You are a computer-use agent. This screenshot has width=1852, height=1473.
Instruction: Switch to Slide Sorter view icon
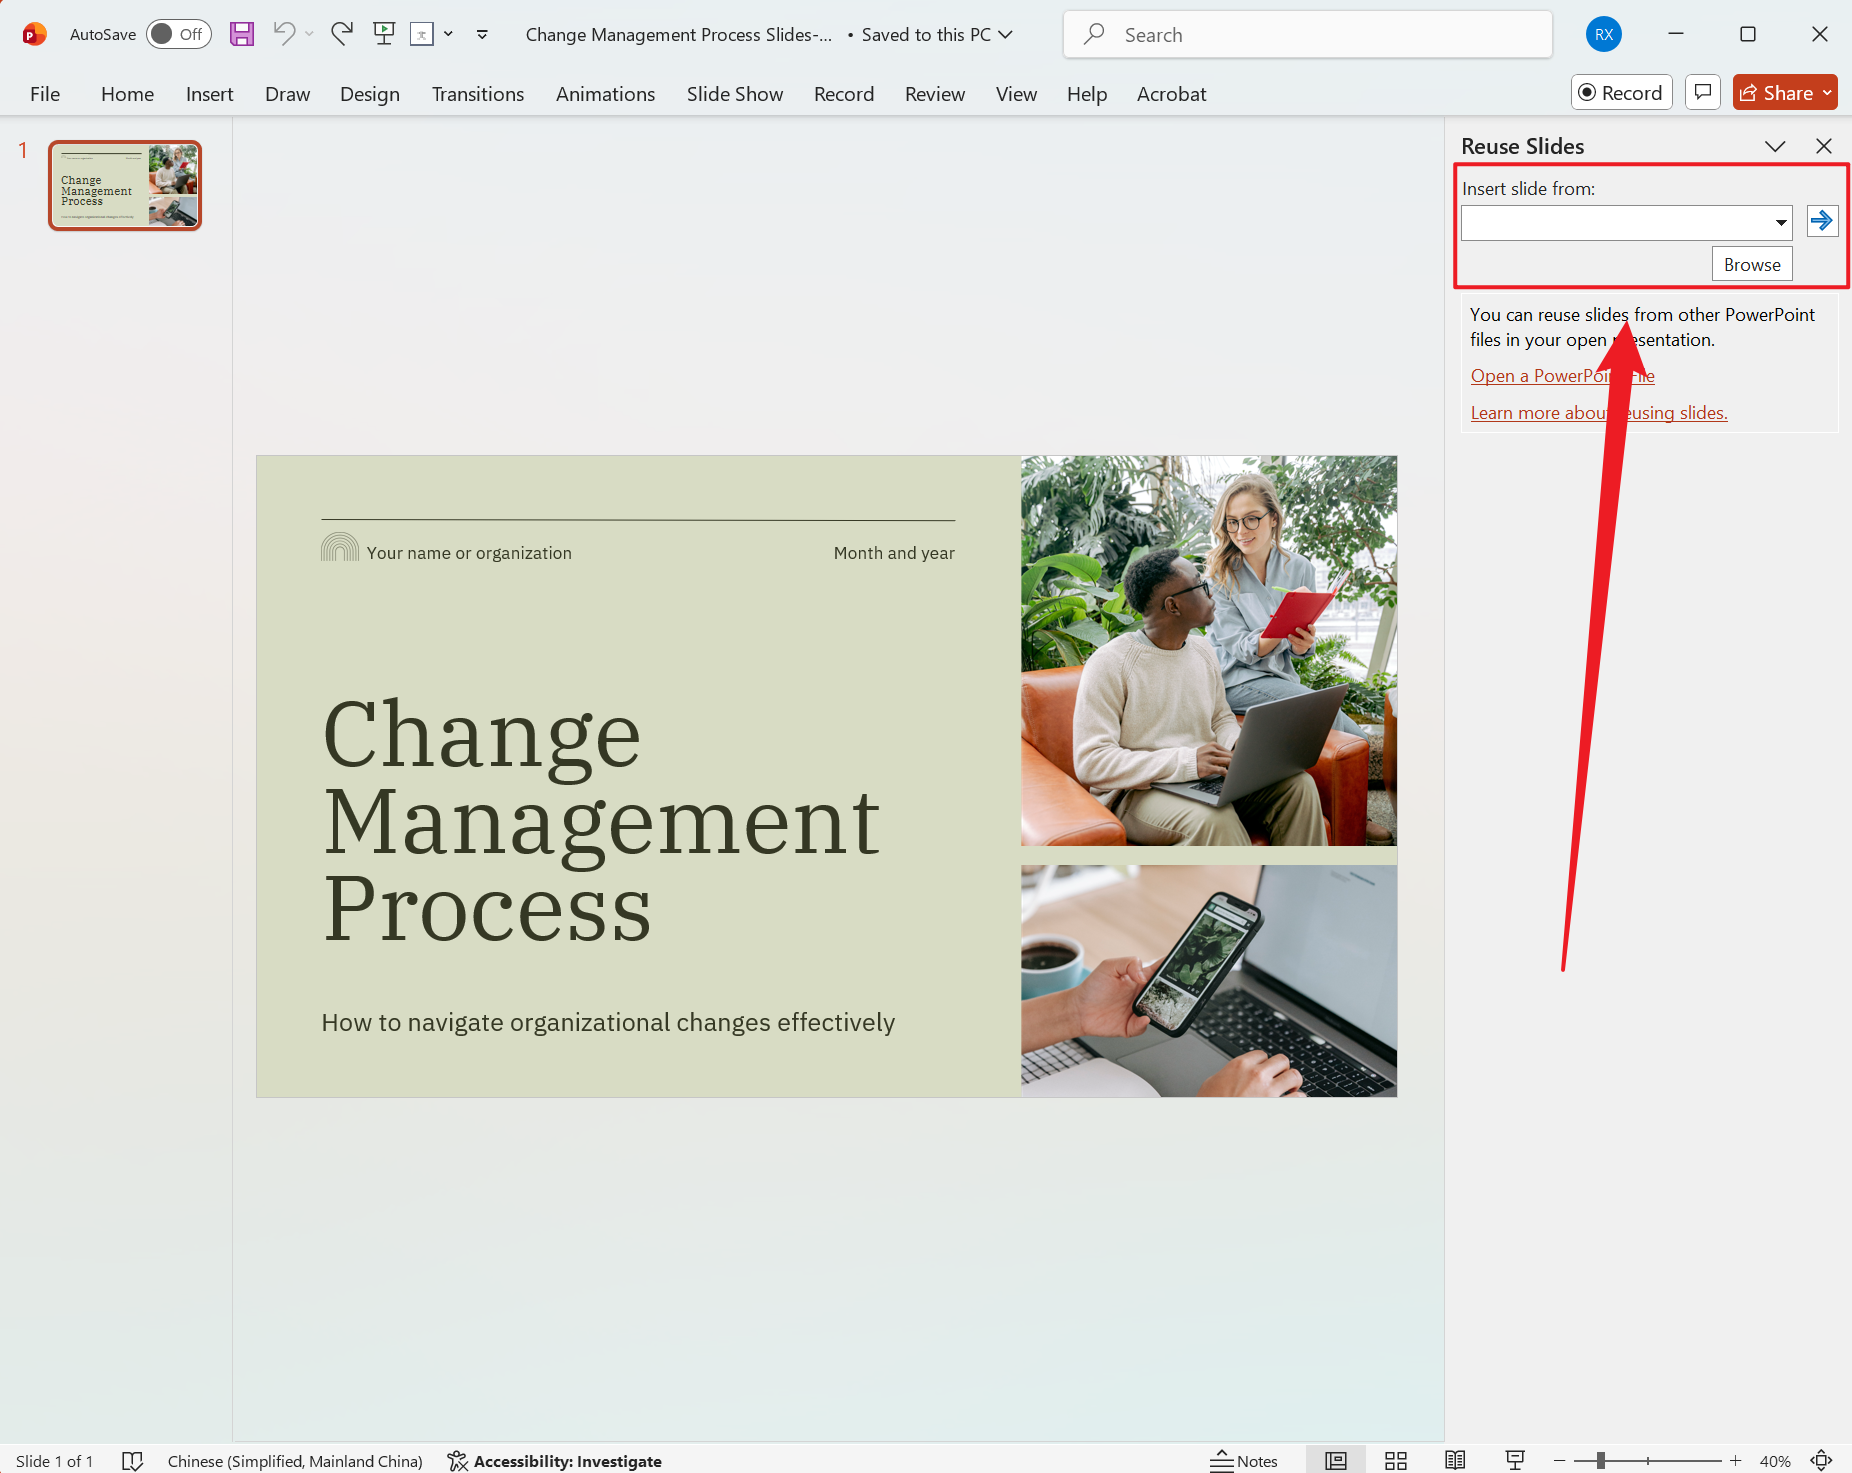pyautogui.click(x=1396, y=1460)
